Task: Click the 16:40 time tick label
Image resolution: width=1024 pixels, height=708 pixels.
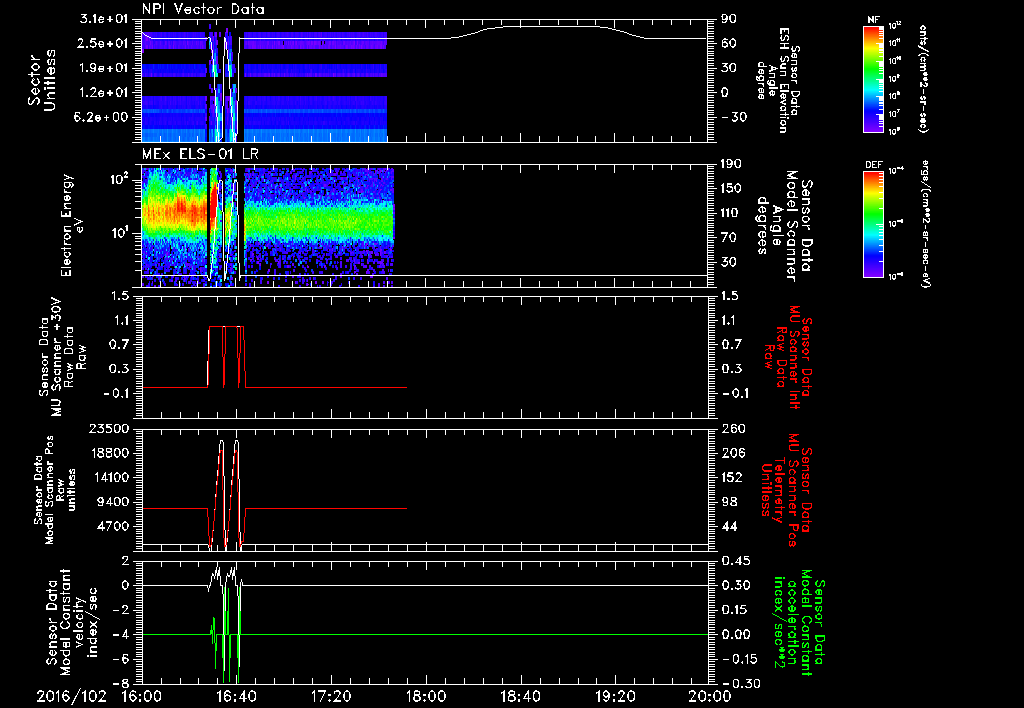Action: [x=236, y=696]
